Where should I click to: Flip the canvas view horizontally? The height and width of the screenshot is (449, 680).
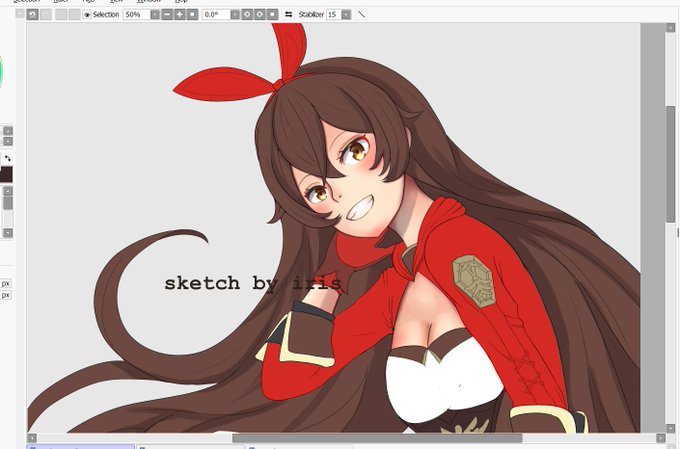[288, 15]
